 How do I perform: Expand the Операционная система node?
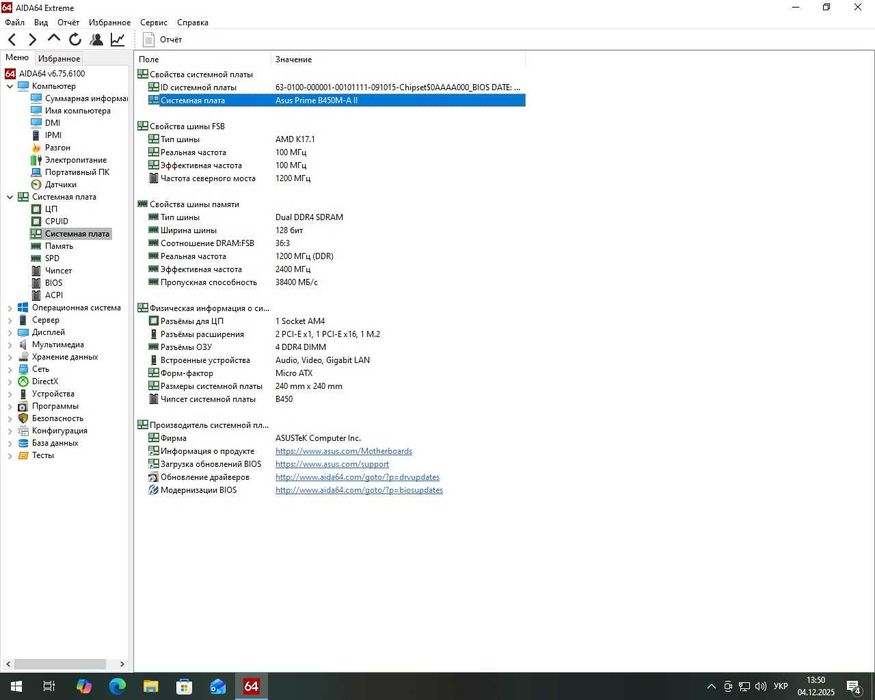(x=9, y=308)
